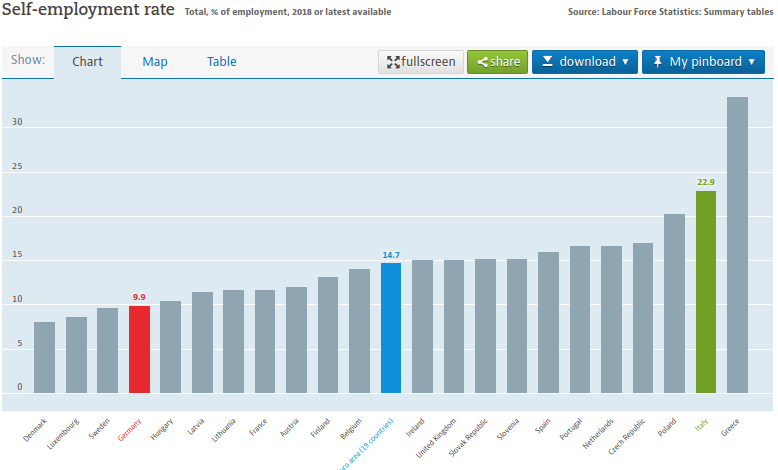The image size is (778, 470).
Task: Click the France axis label
Action: (x=258, y=427)
